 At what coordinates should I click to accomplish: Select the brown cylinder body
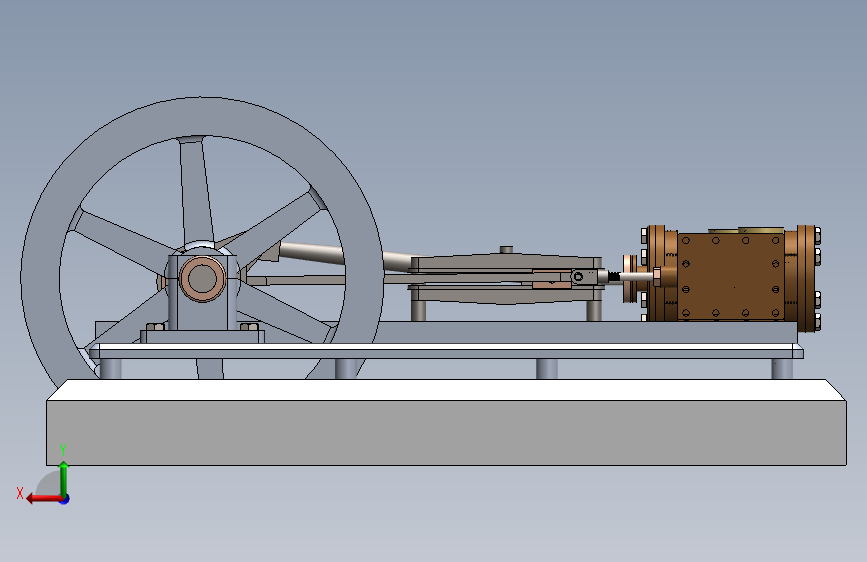click(730, 276)
